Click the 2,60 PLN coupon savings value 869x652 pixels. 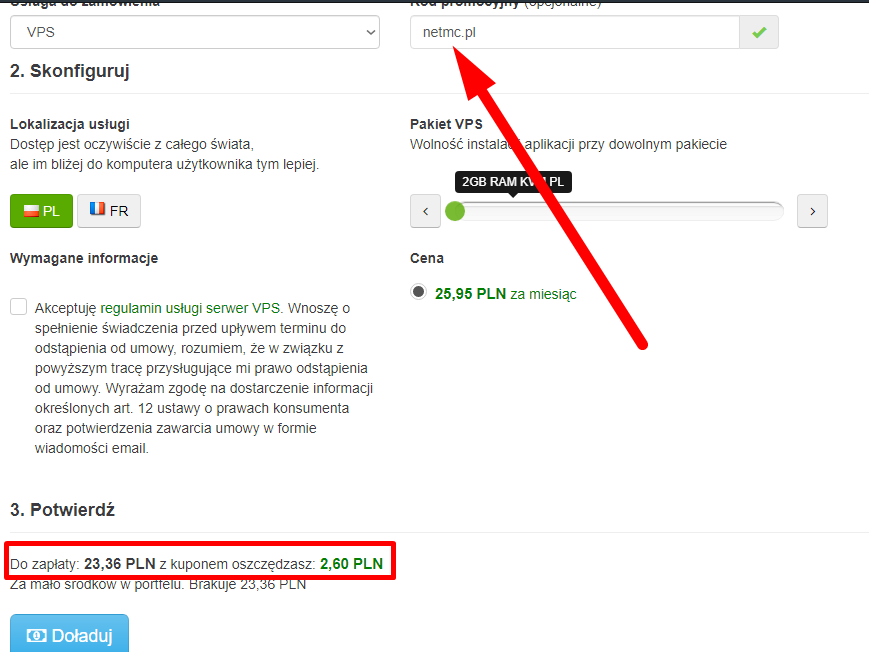click(x=351, y=564)
